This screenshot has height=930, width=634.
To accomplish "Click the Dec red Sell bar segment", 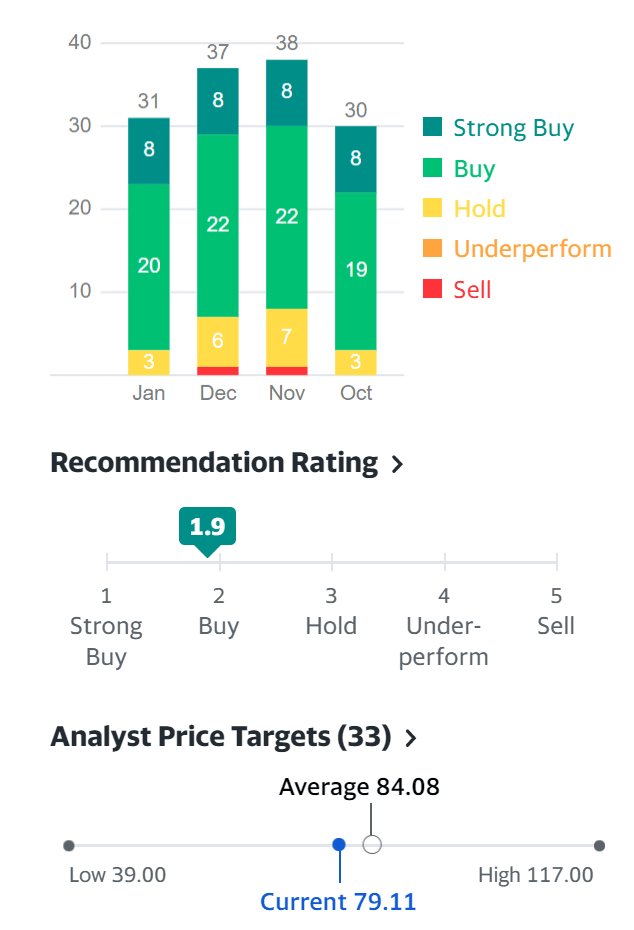I will coord(218,371).
